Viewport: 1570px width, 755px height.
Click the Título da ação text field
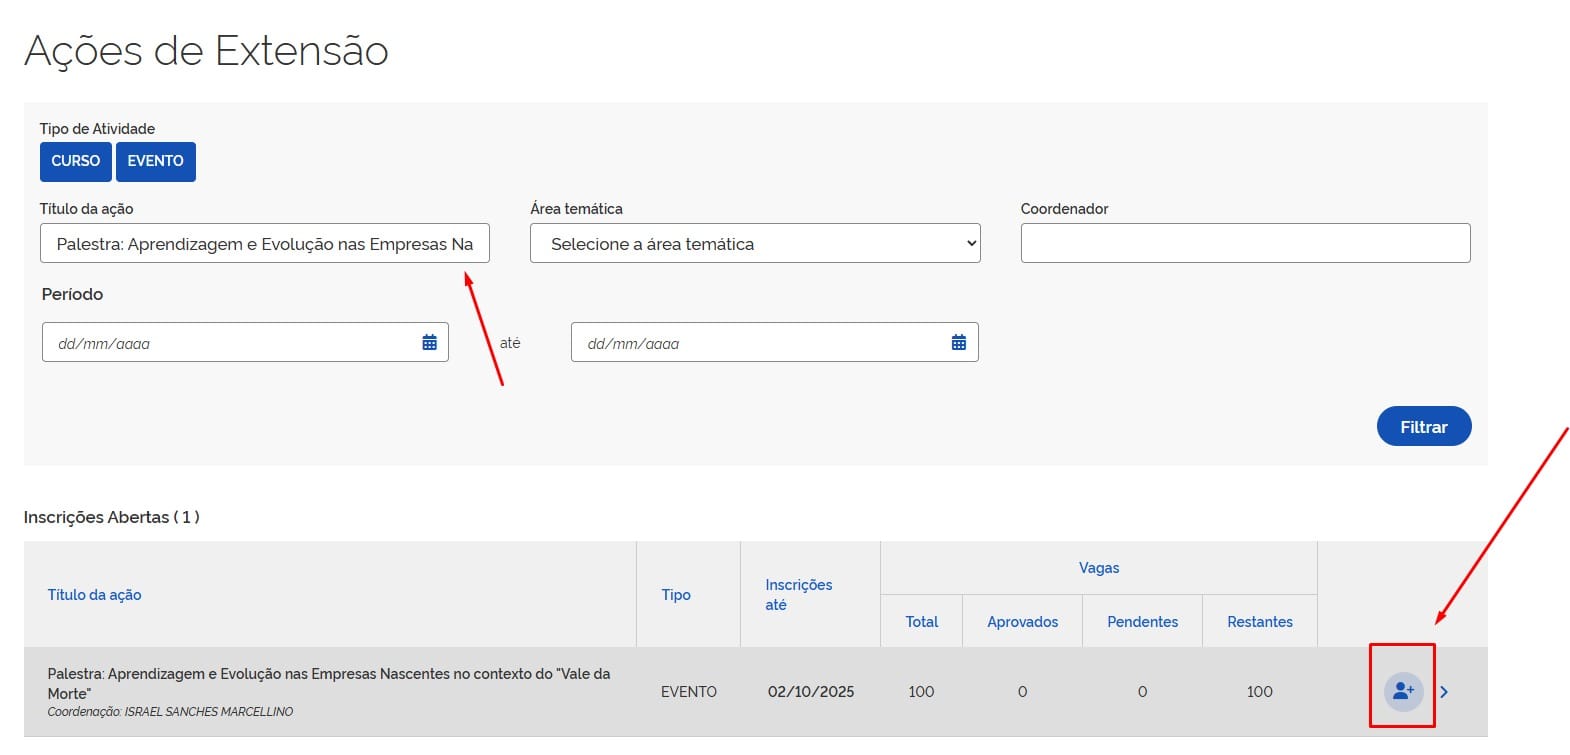tap(264, 244)
